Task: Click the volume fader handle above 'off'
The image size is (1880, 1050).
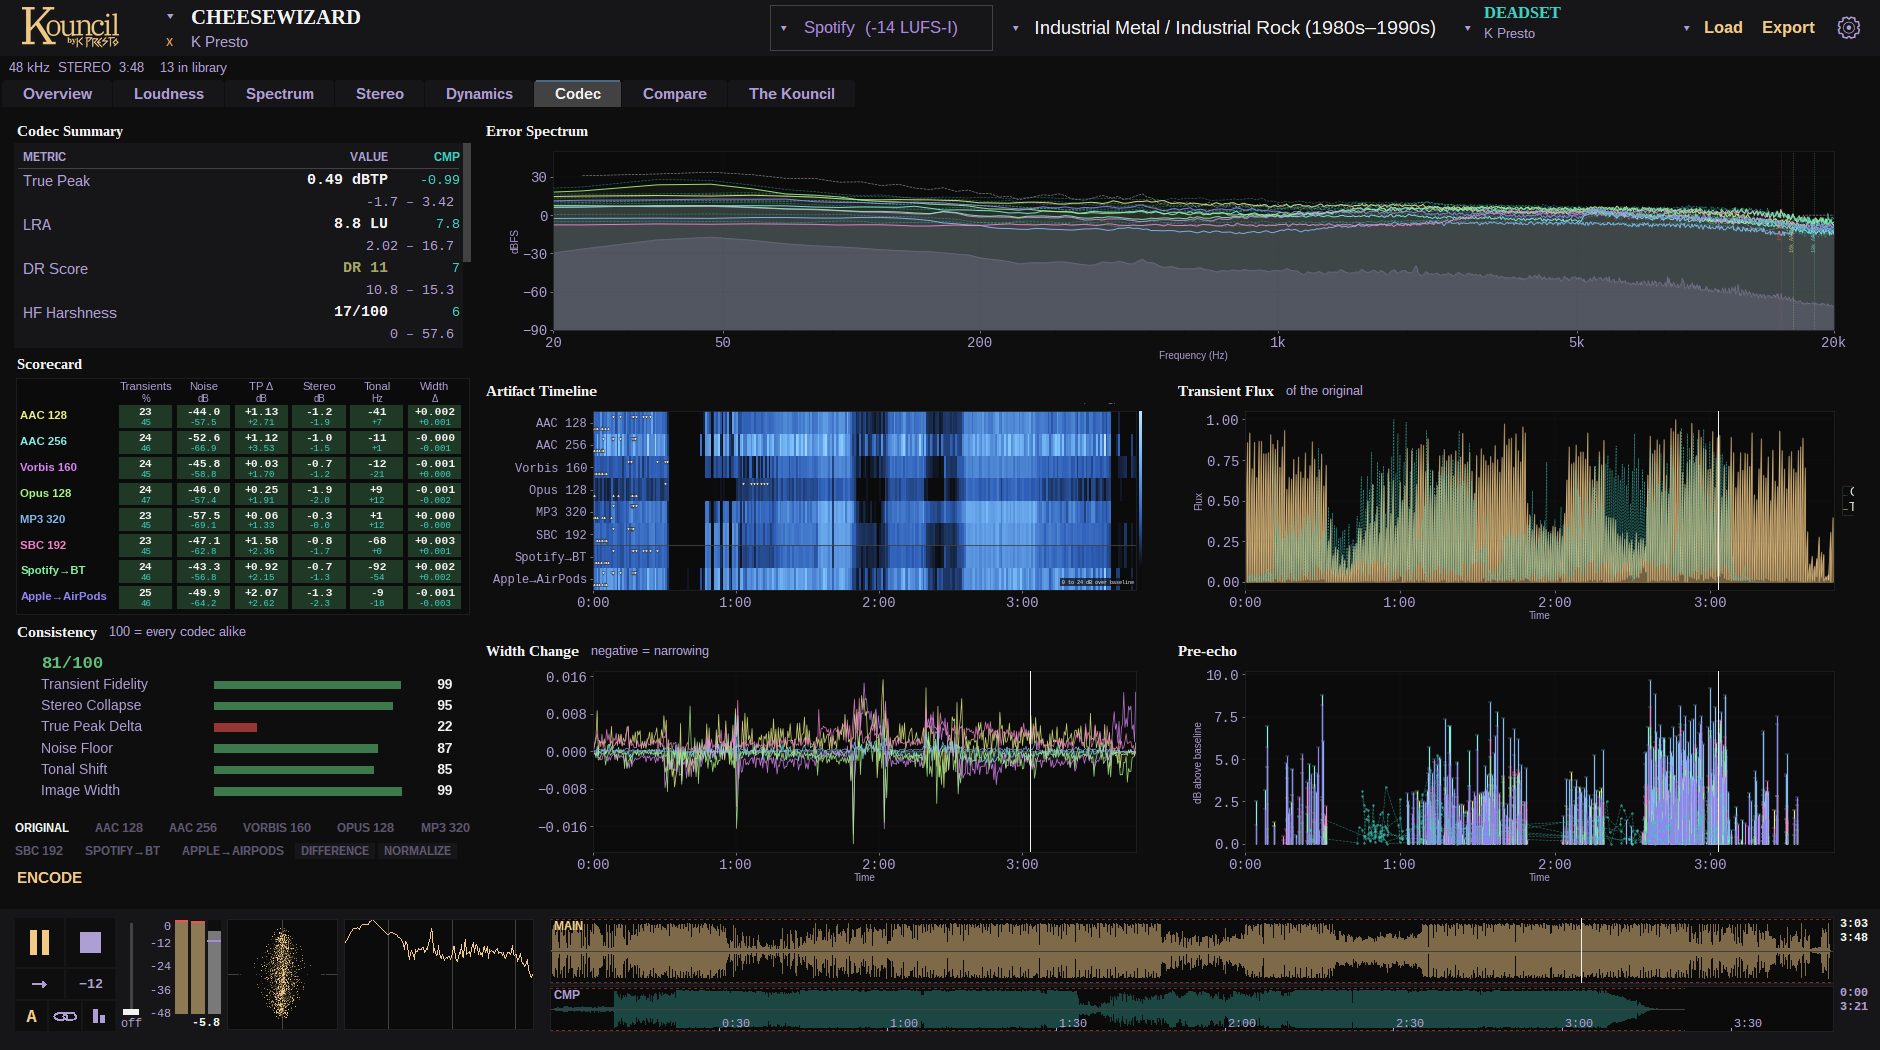Action: point(131,1012)
